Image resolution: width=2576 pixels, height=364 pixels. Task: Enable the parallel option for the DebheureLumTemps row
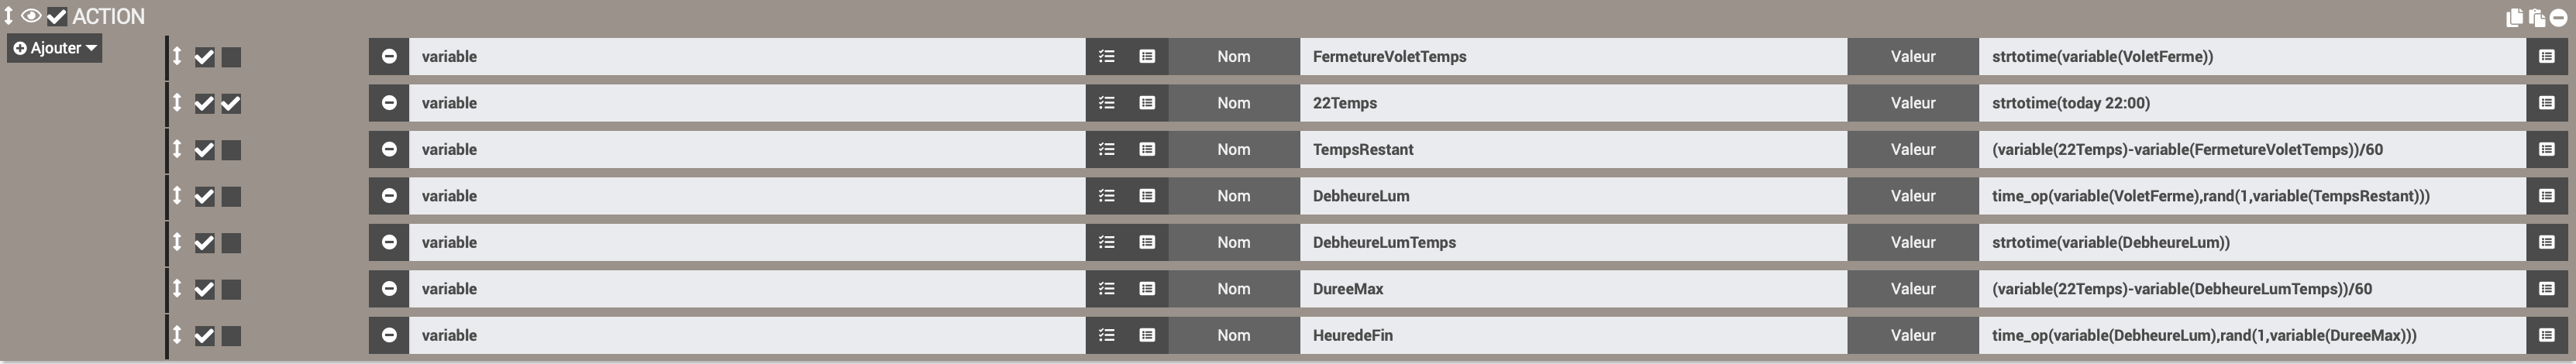231,243
